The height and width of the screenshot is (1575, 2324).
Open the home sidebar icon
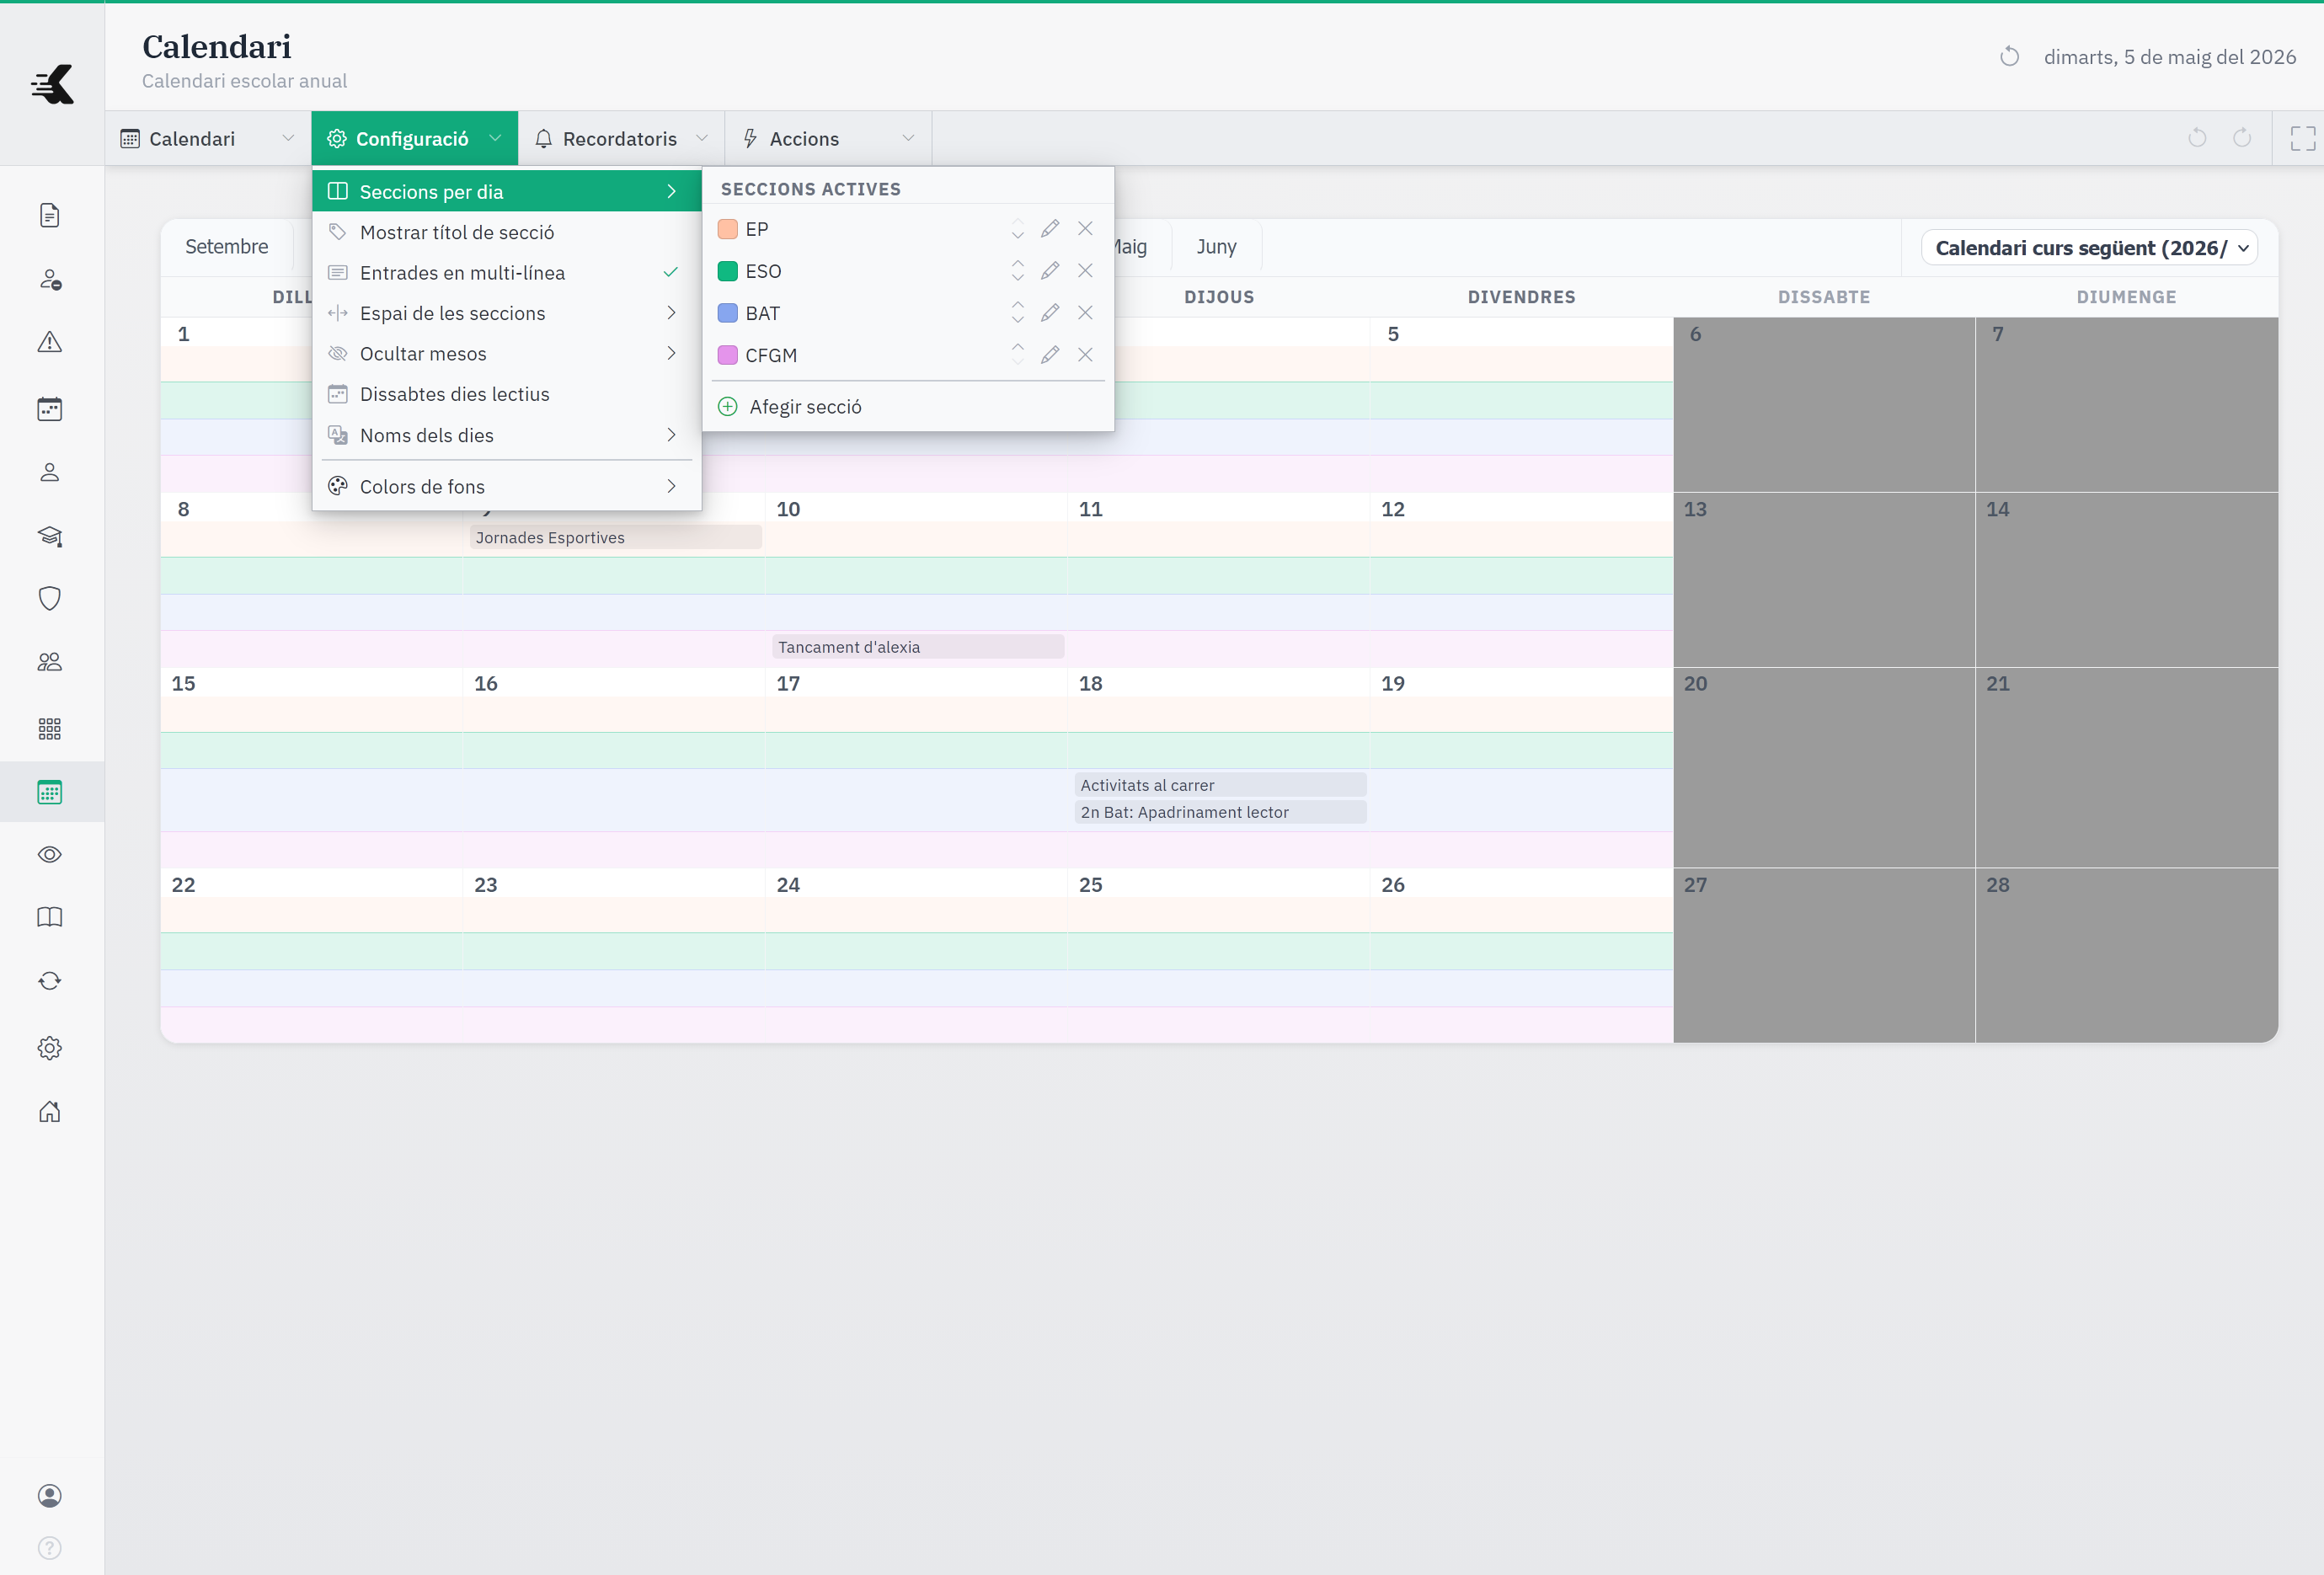(x=50, y=1111)
